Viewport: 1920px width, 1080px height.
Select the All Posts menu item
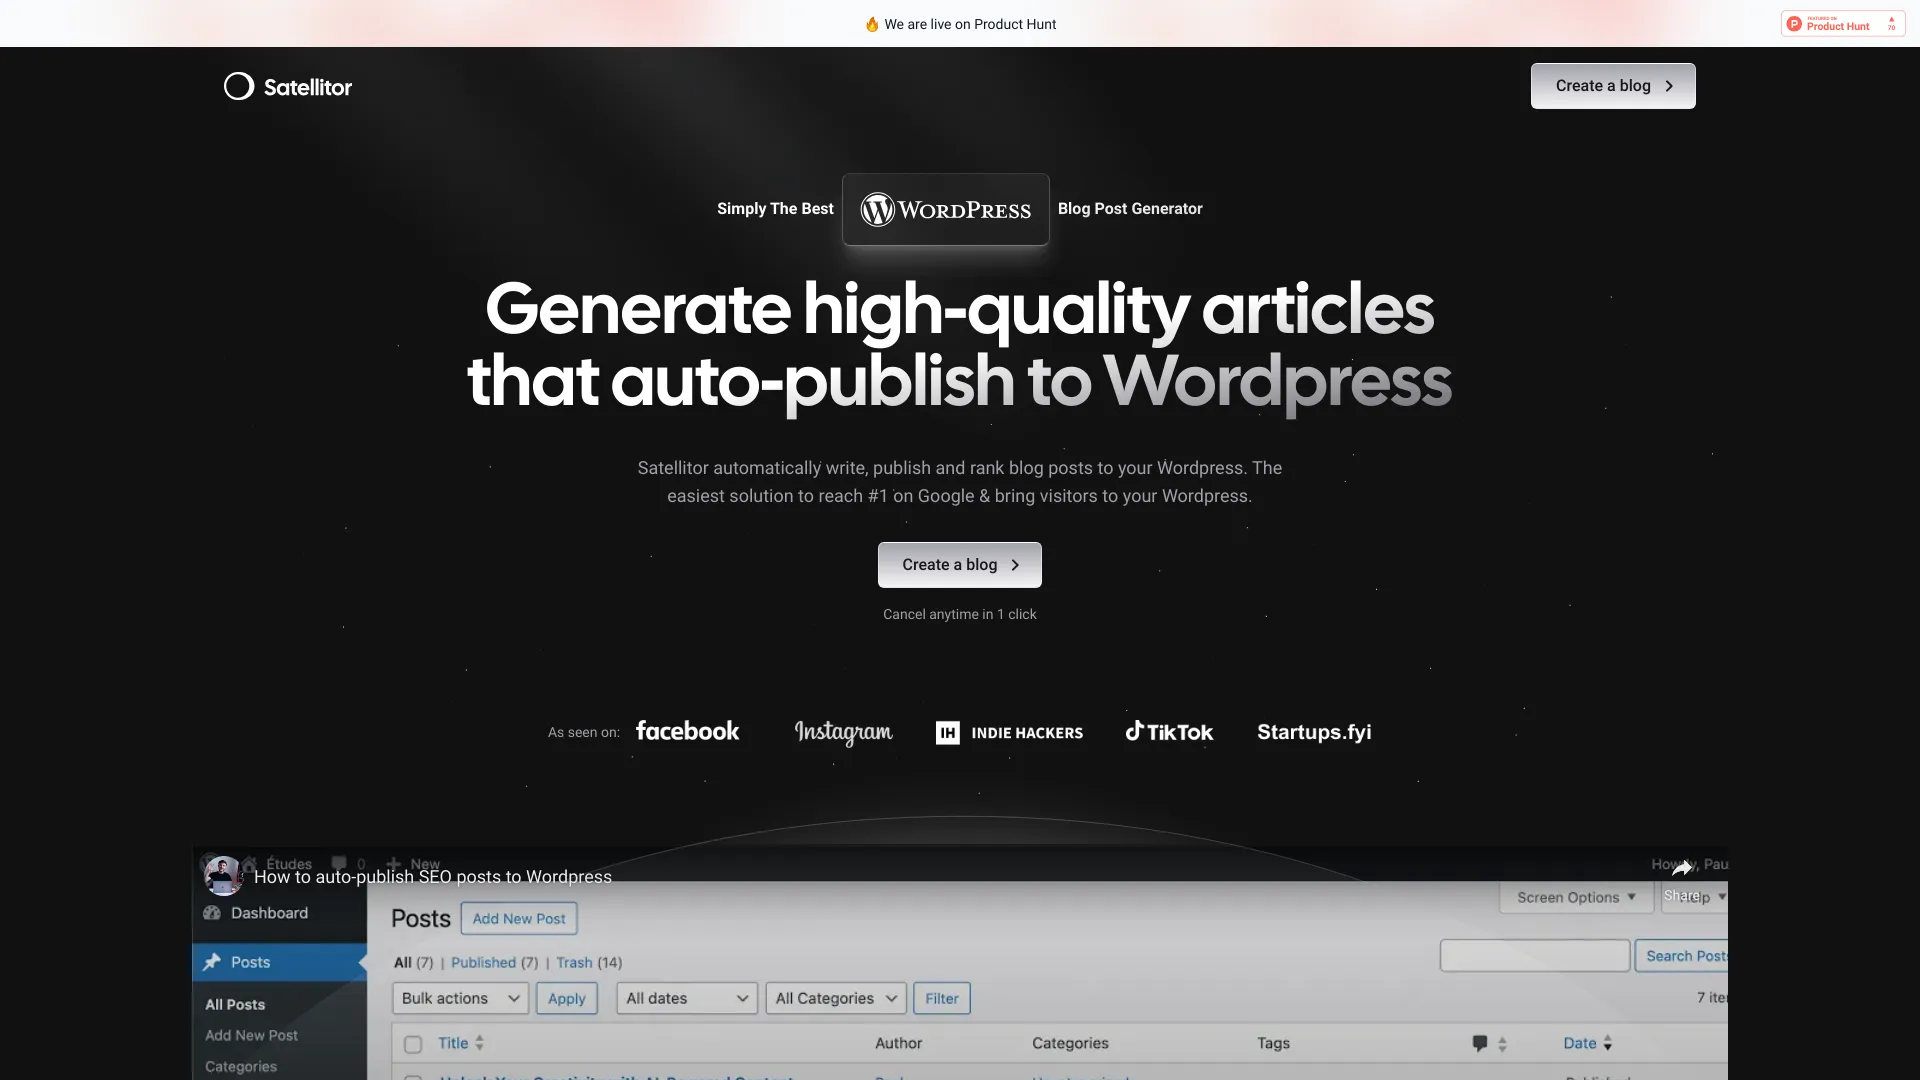235,1004
